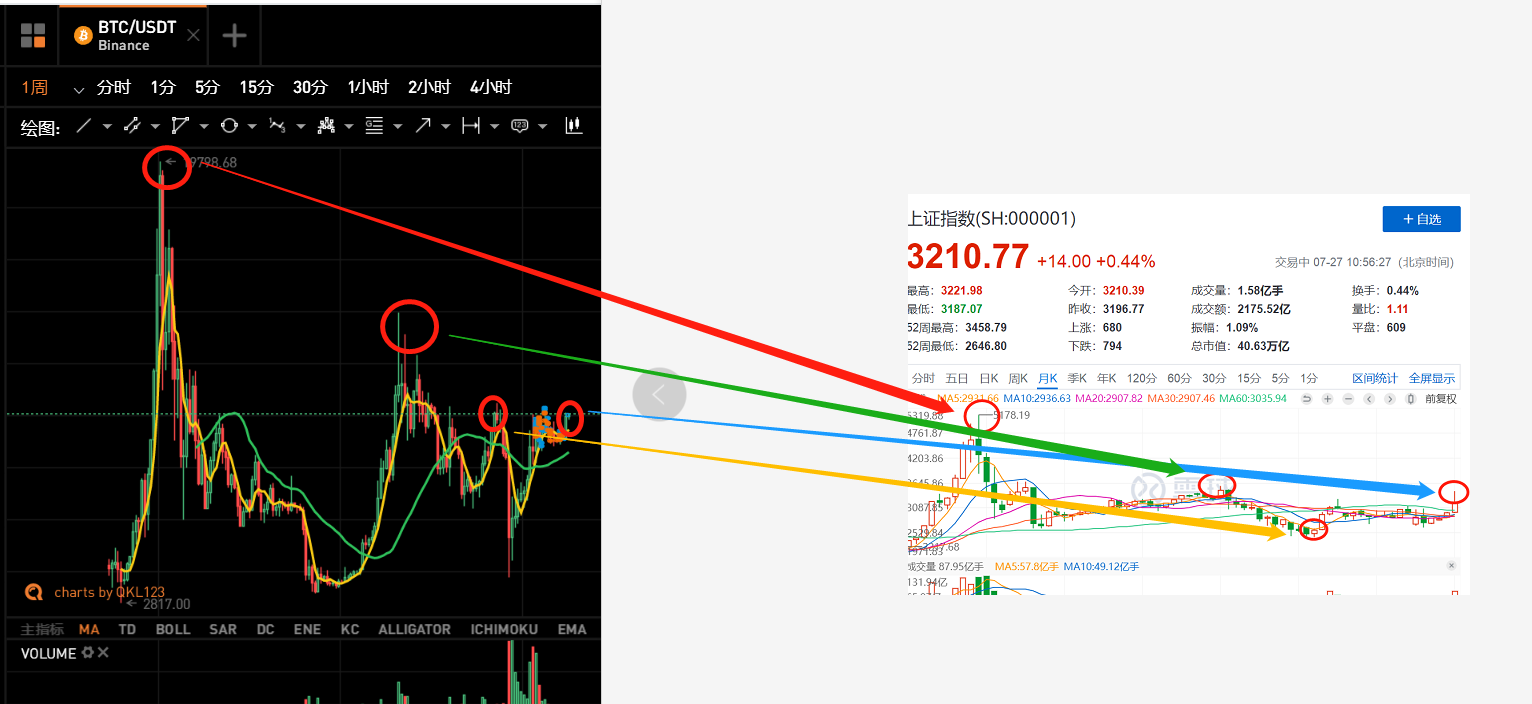Select the parallel channel drawing tool
1532x704 pixels.
(x=132, y=126)
